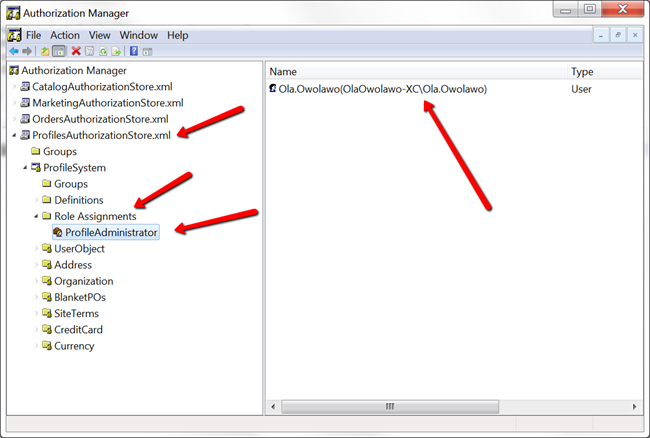Select the Authorization Manager root node

click(x=74, y=70)
